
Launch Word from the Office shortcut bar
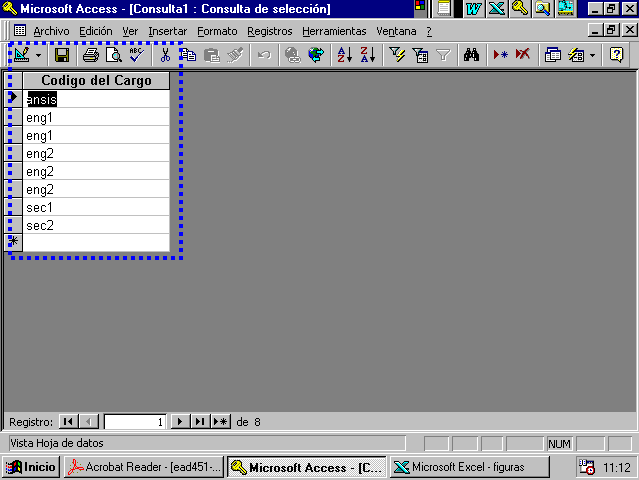[474, 9]
